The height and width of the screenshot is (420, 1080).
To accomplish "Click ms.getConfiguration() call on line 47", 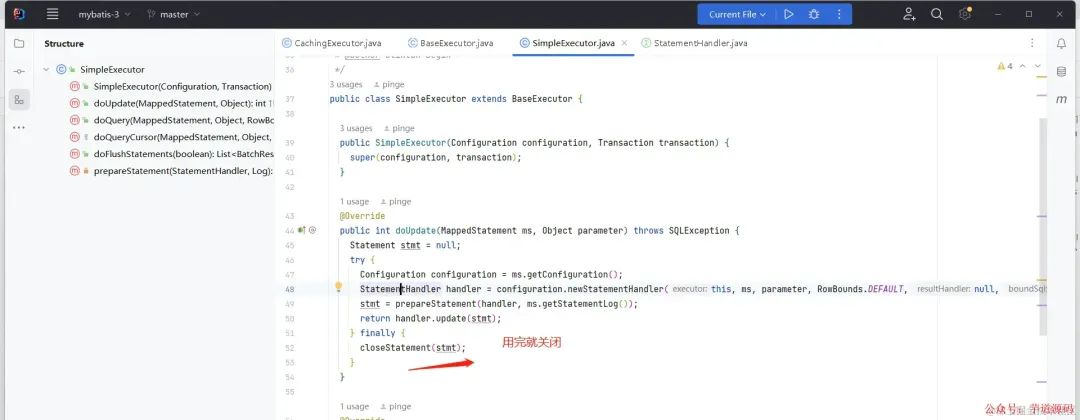I will coord(567,274).
